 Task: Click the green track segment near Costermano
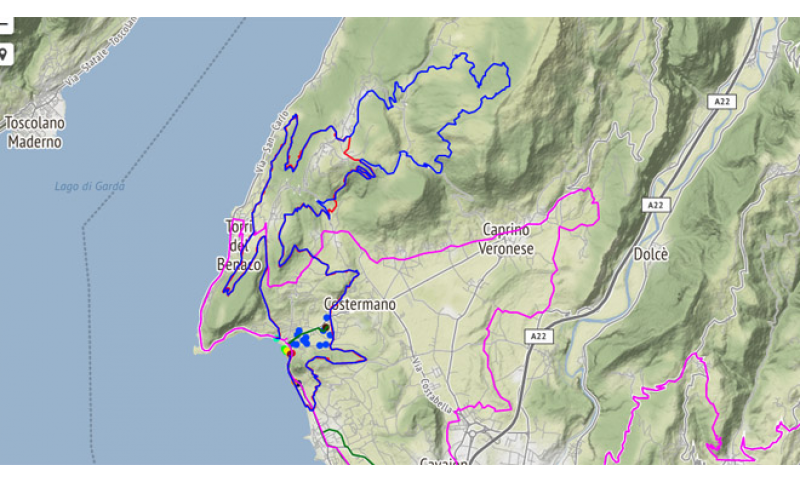click(305, 336)
